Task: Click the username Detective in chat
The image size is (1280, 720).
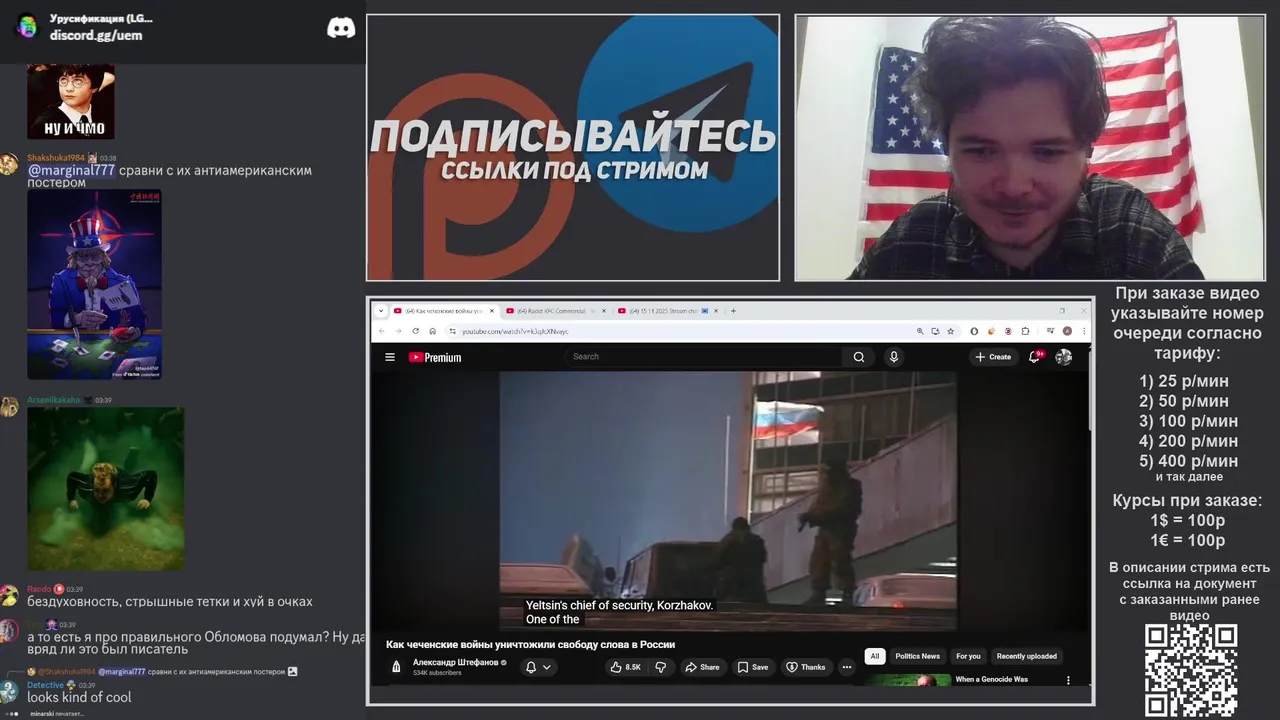Action: 45,685
